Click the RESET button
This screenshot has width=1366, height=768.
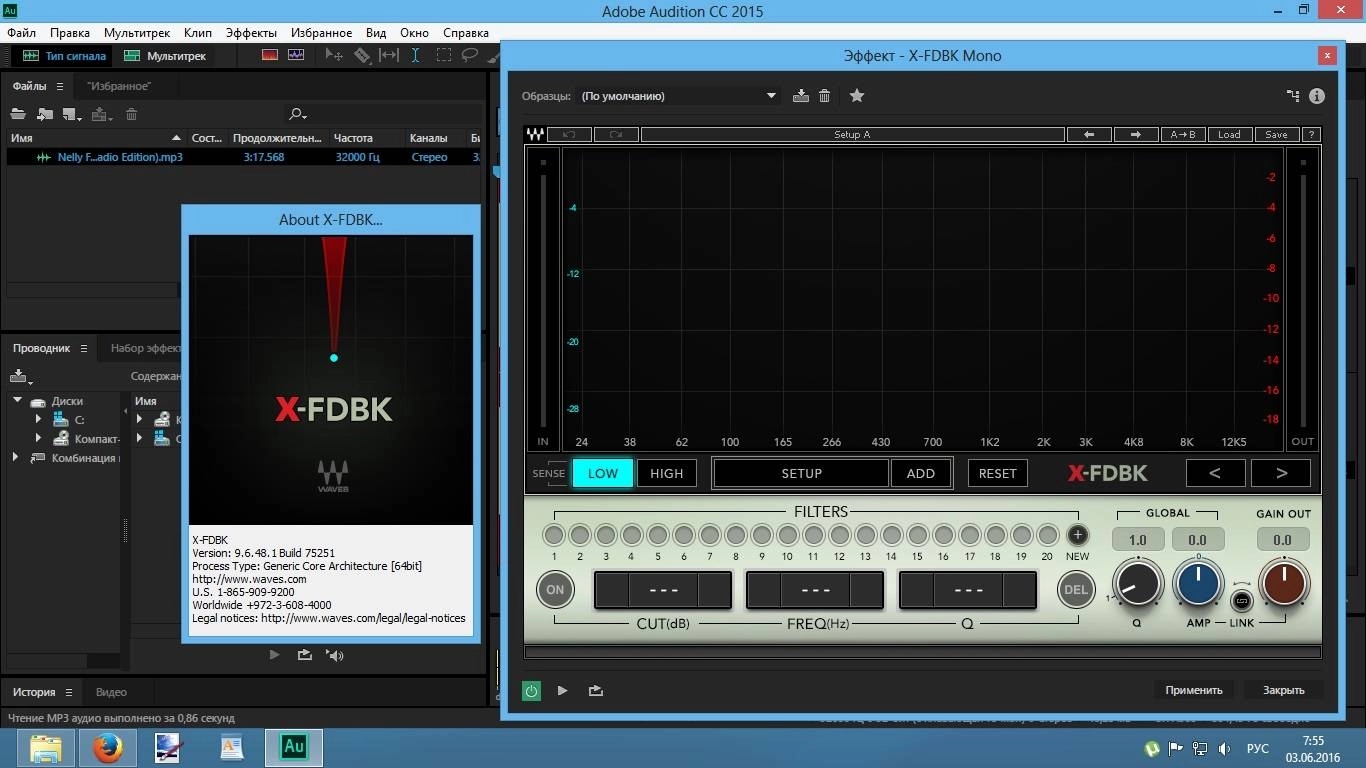(x=997, y=473)
